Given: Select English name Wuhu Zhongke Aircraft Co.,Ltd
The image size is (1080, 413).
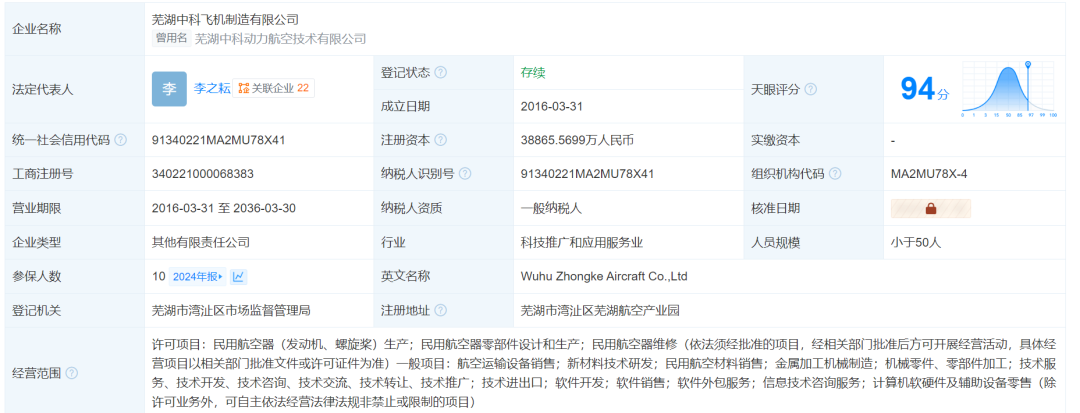Looking at the screenshot, I should tap(604, 277).
